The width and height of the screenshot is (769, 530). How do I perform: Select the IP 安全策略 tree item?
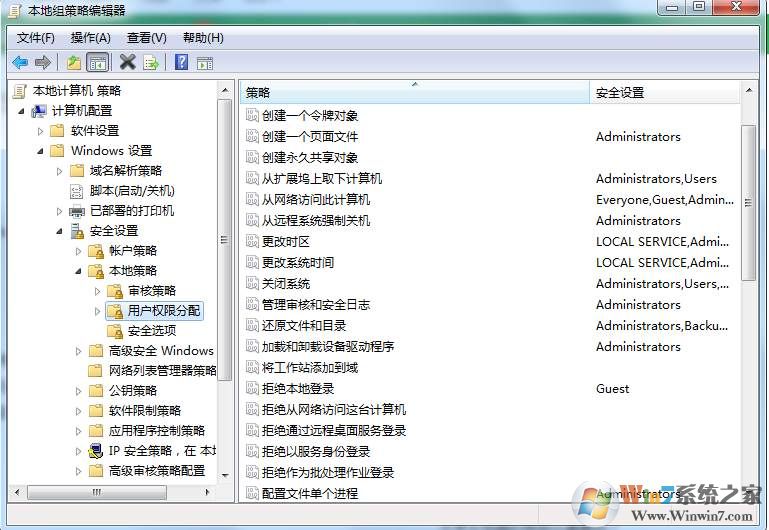pos(162,451)
